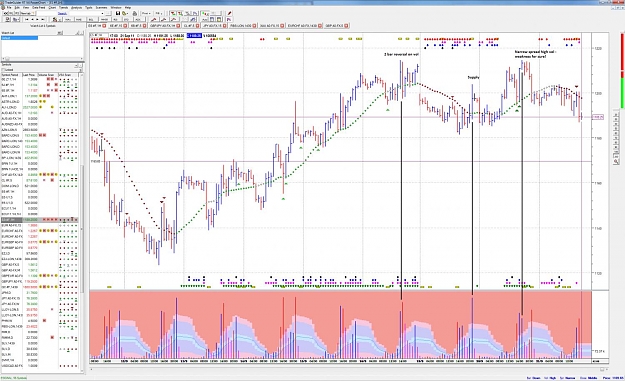Sort by the Volume Scan column header
This screenshot has width=625, height=381.
pyautogui.click(x=48, y=75)
